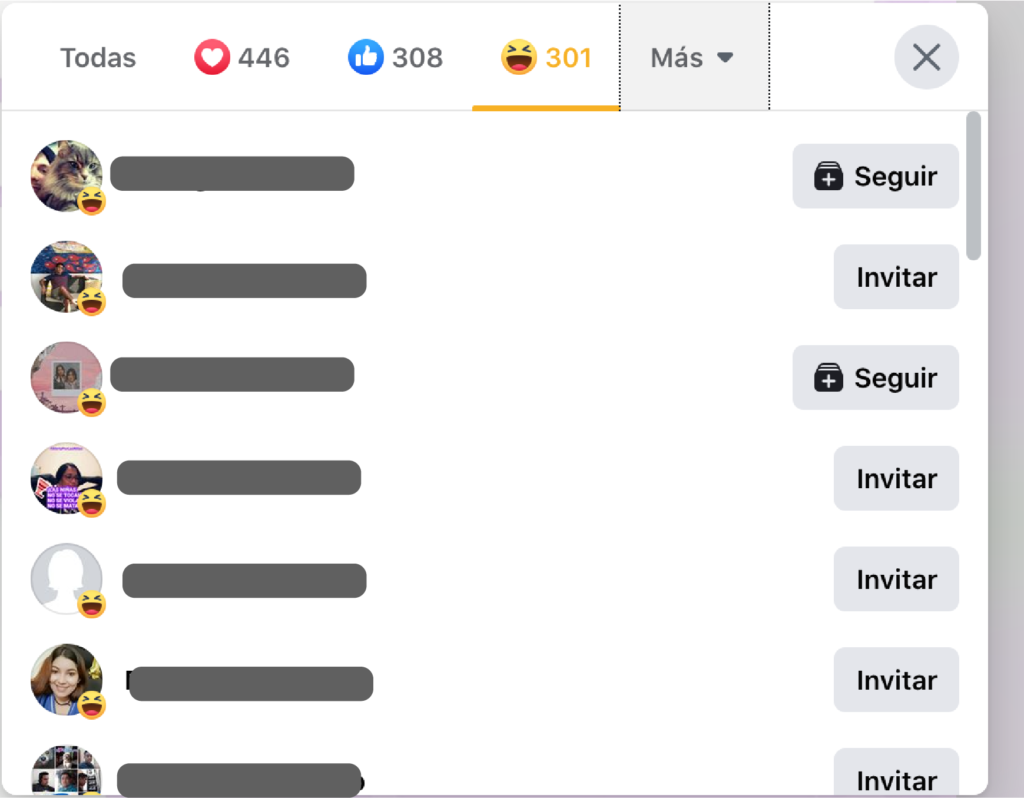1024x798 pixels.
Task: Open the blank silhouette profile picture
Action: tap(66, 579)
